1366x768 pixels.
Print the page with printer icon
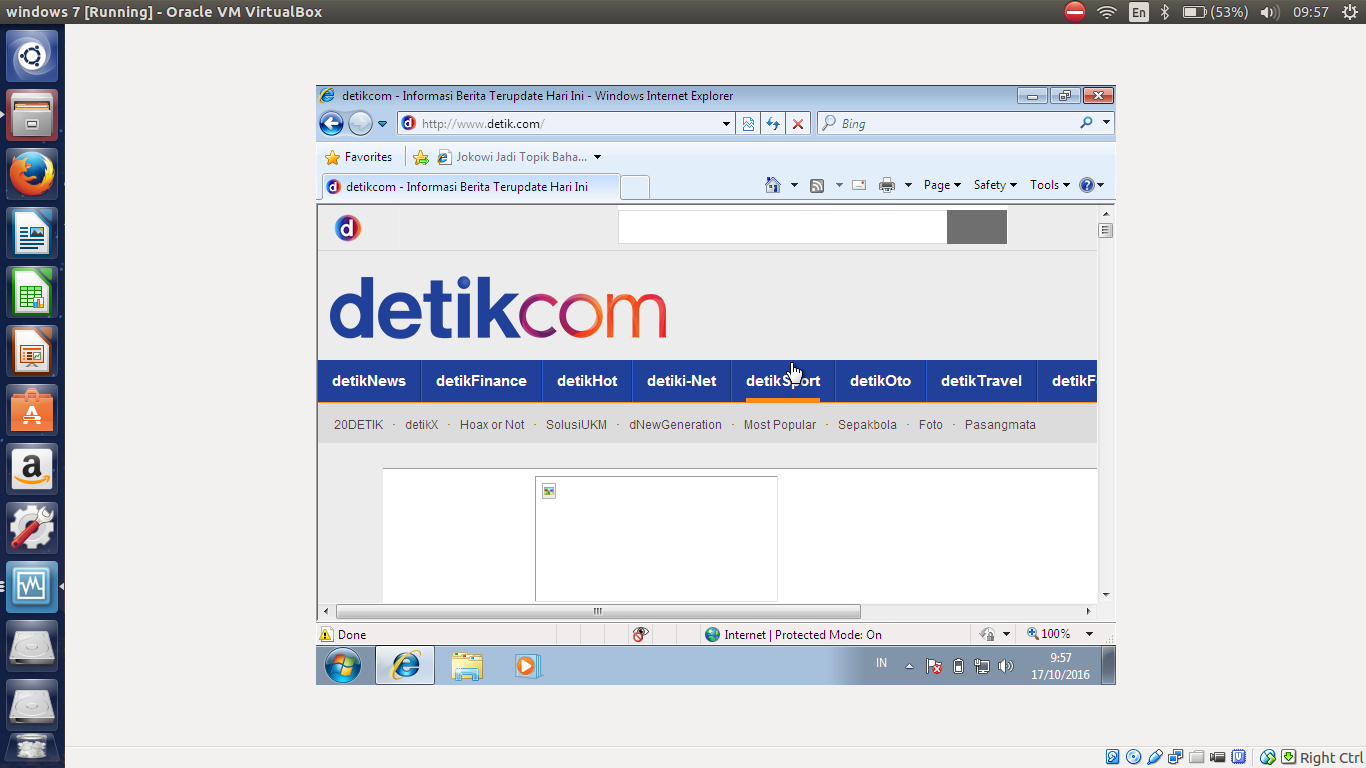(887, 185)
